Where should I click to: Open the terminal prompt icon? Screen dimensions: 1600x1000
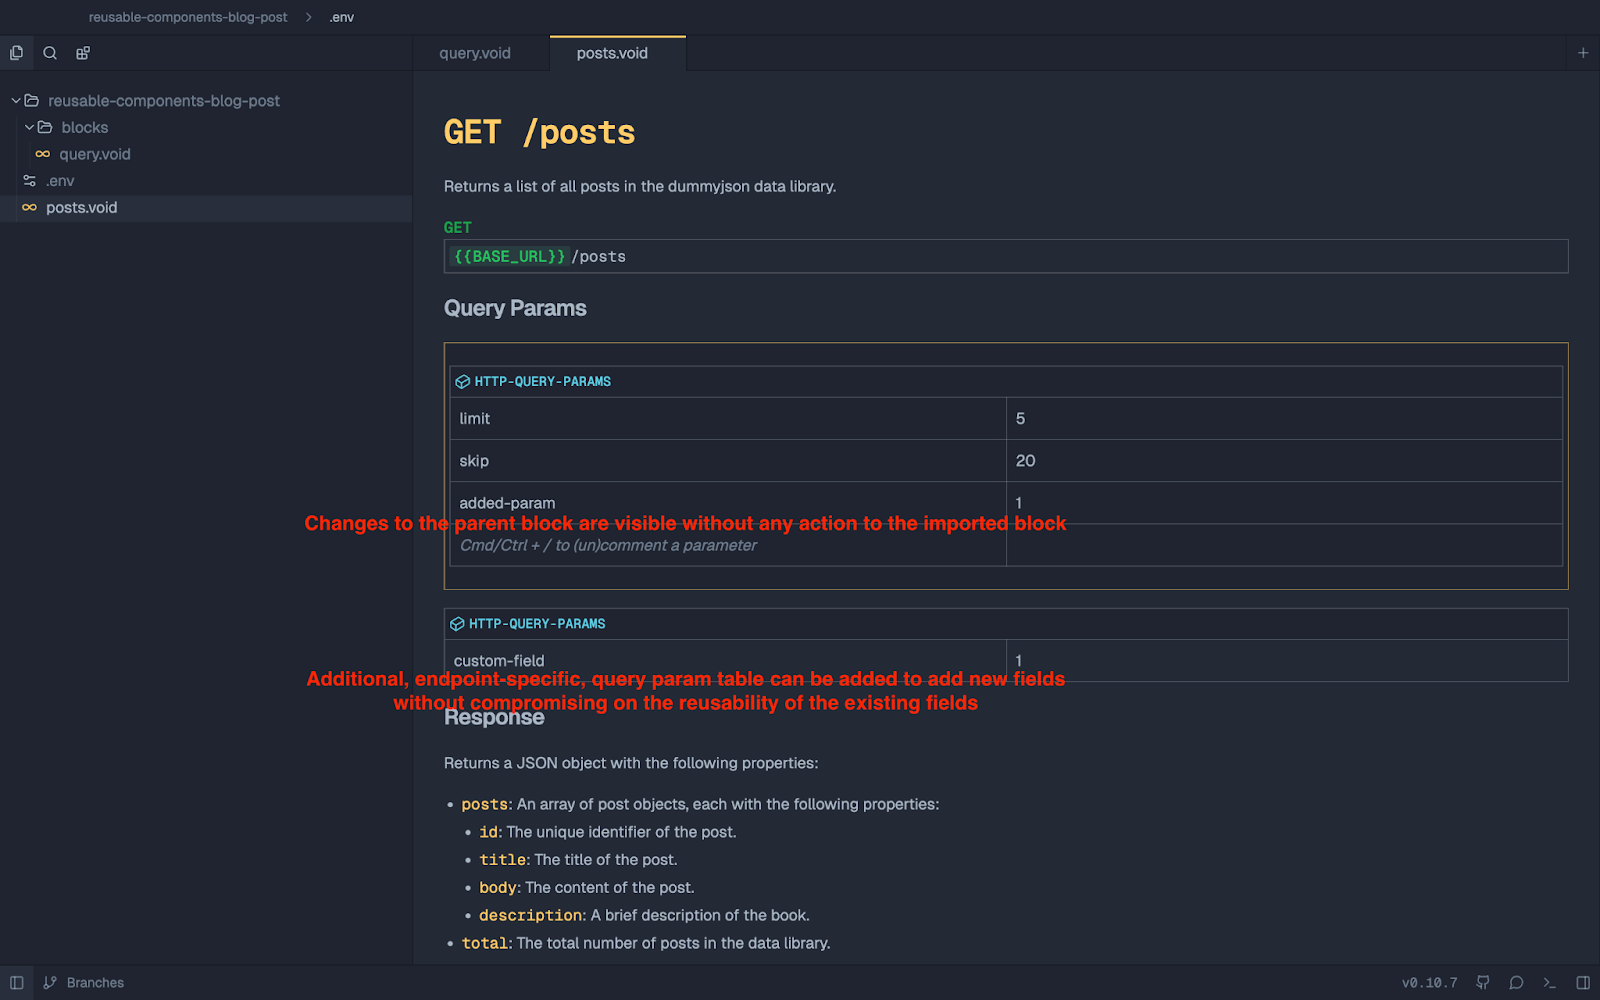(1549, 983)
